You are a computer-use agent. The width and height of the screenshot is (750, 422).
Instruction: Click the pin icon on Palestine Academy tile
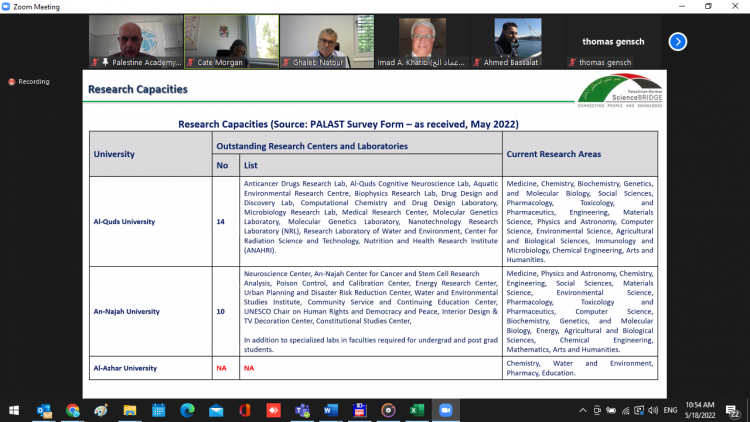pyautogui.click(x=105, y=62)
